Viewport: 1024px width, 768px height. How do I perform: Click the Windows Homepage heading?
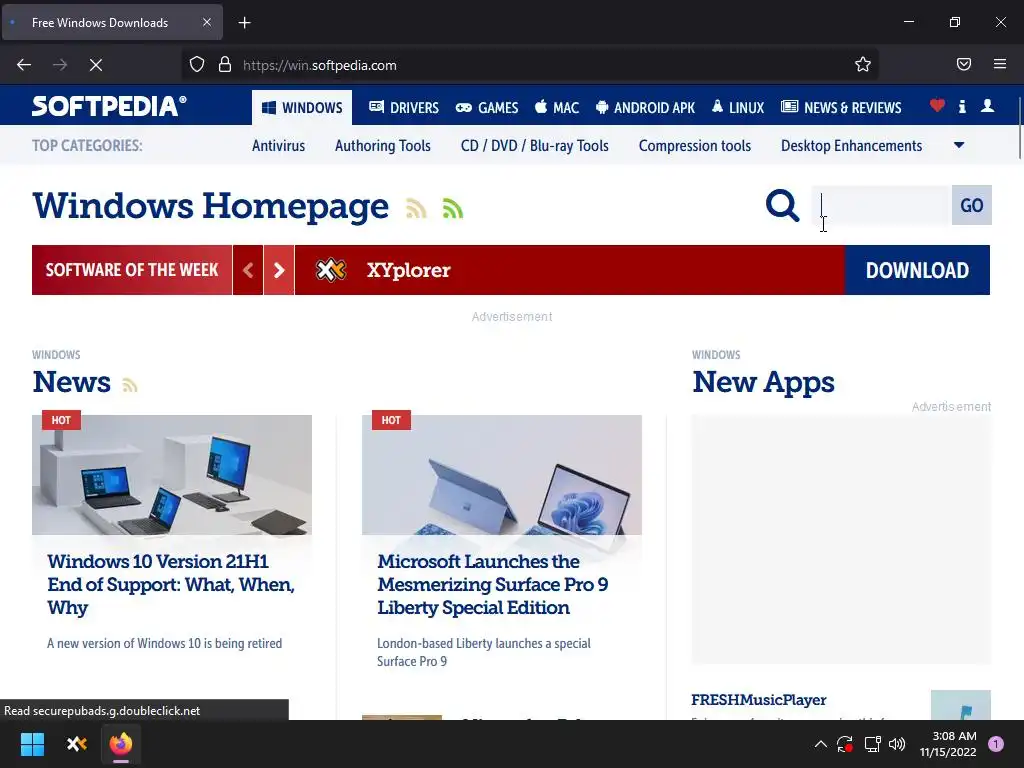[x=211, y=206]
